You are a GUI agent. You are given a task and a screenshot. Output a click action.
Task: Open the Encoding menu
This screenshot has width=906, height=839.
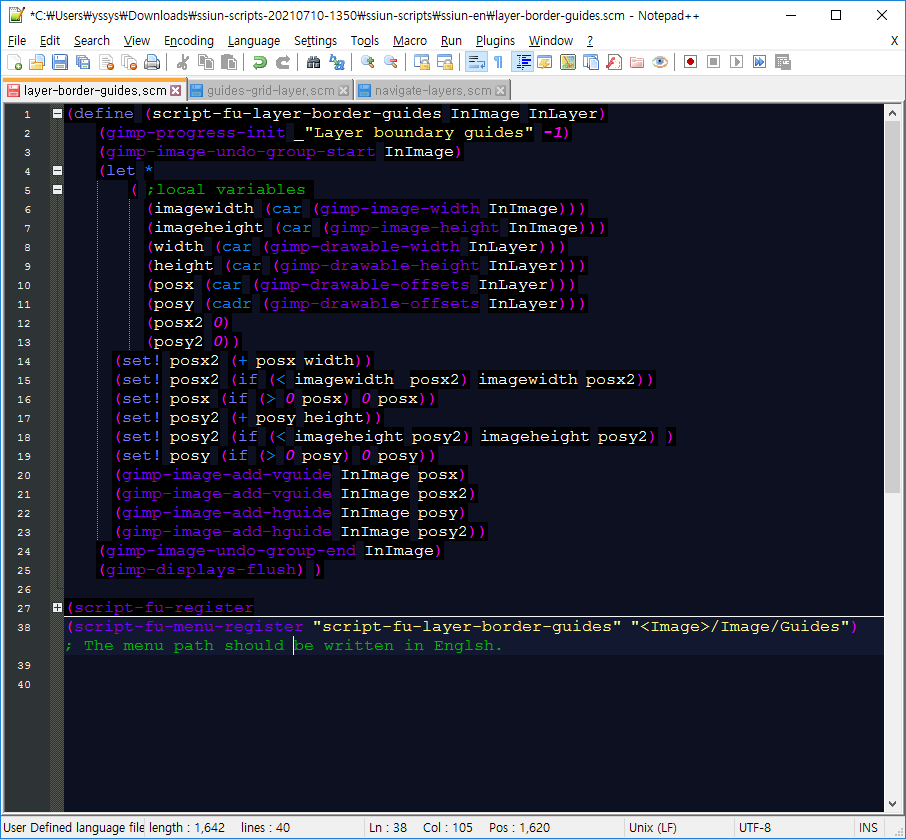188,40
